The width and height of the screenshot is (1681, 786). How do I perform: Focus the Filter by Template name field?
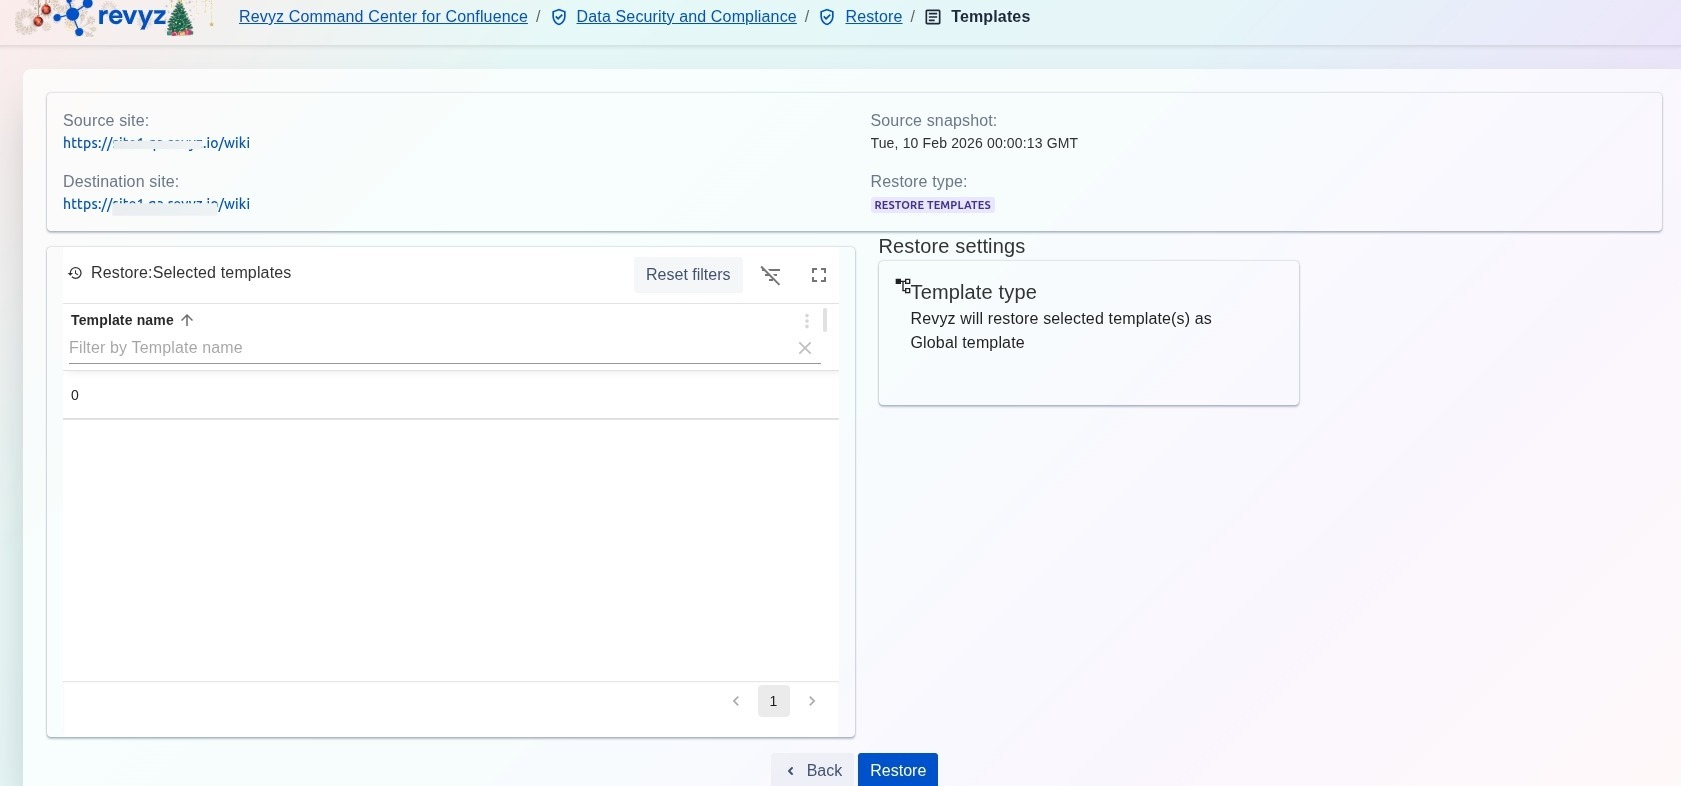[425, 348]
